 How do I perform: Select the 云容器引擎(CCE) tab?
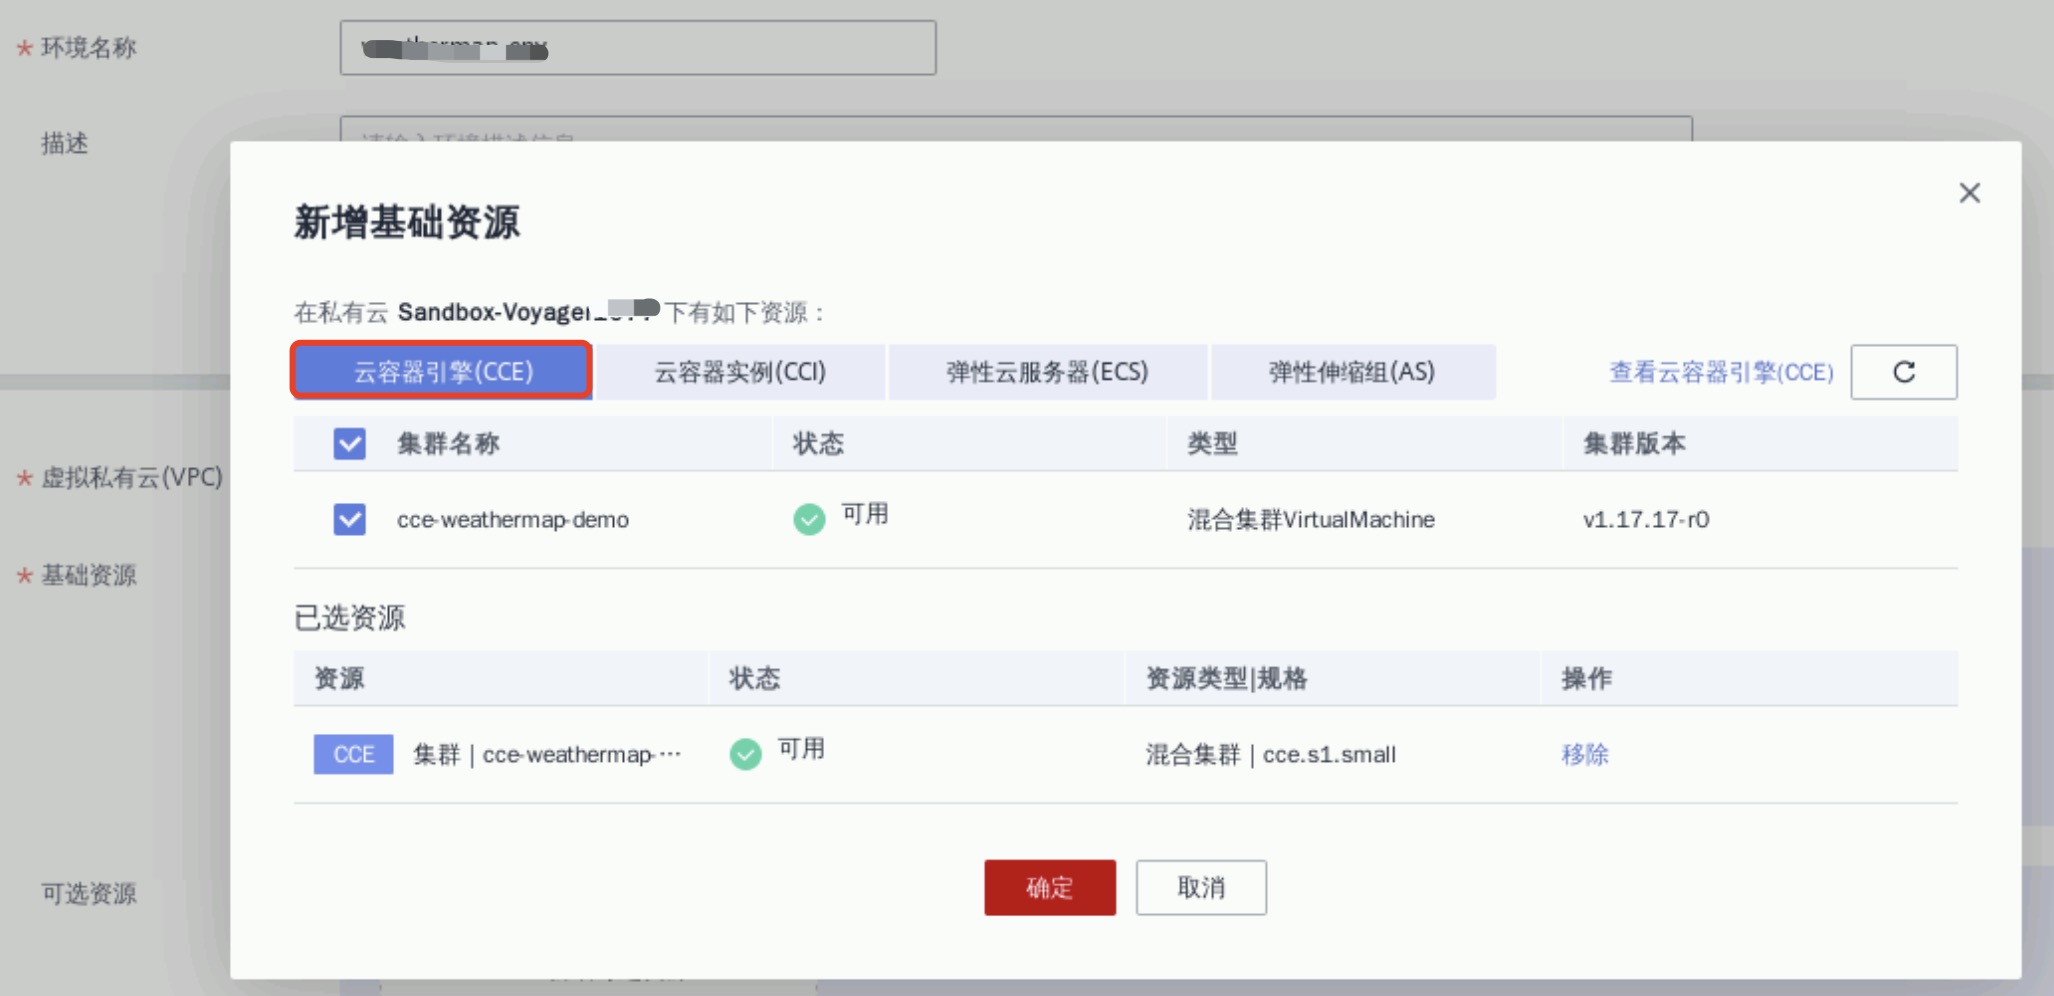tap(442, 372)
